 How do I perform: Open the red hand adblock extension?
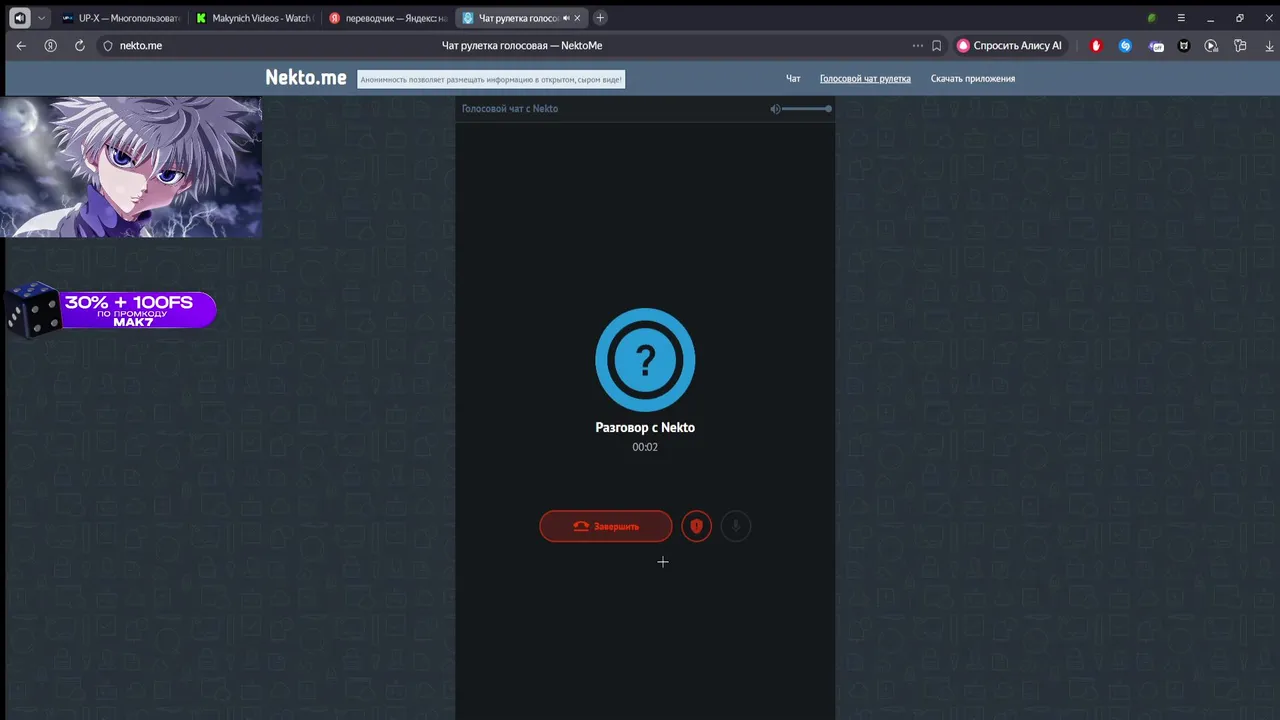coord(1096,45)
